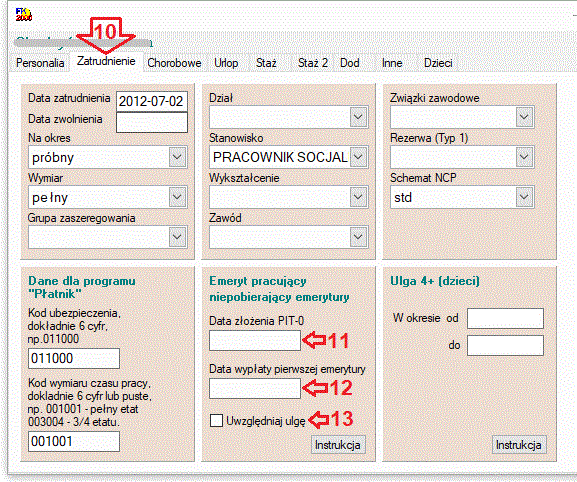
Task: Click the Data złożenia PIT-0 field
Action: pyautogui.click(x=255, y=340)
